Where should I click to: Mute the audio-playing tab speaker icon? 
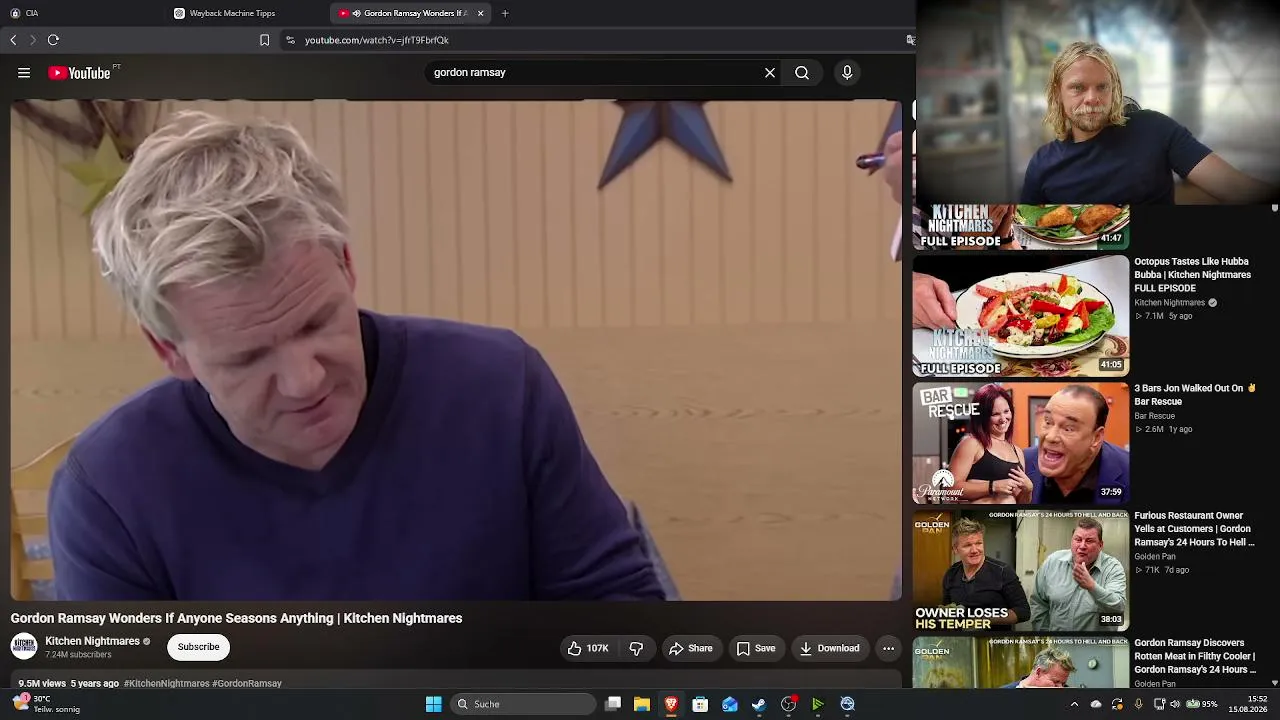tap(356, 13)
